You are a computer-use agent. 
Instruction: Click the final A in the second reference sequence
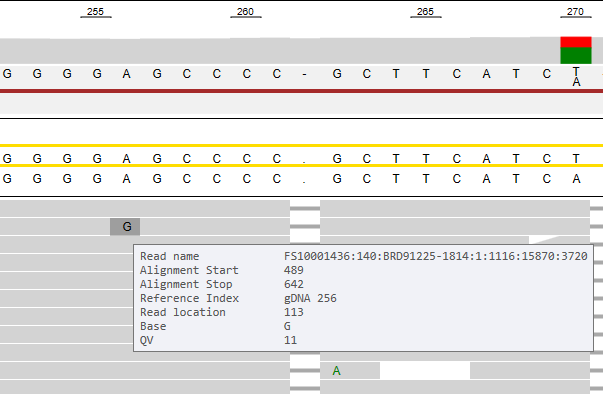click(576, 179)
